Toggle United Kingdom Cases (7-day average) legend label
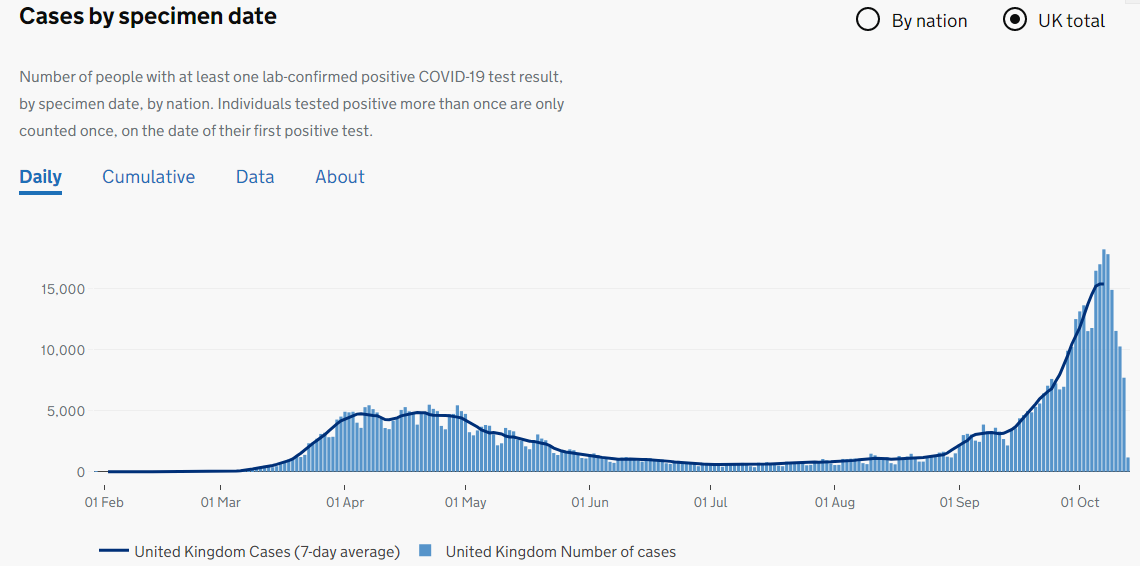The image size is (1140, 566). point(267,551)
